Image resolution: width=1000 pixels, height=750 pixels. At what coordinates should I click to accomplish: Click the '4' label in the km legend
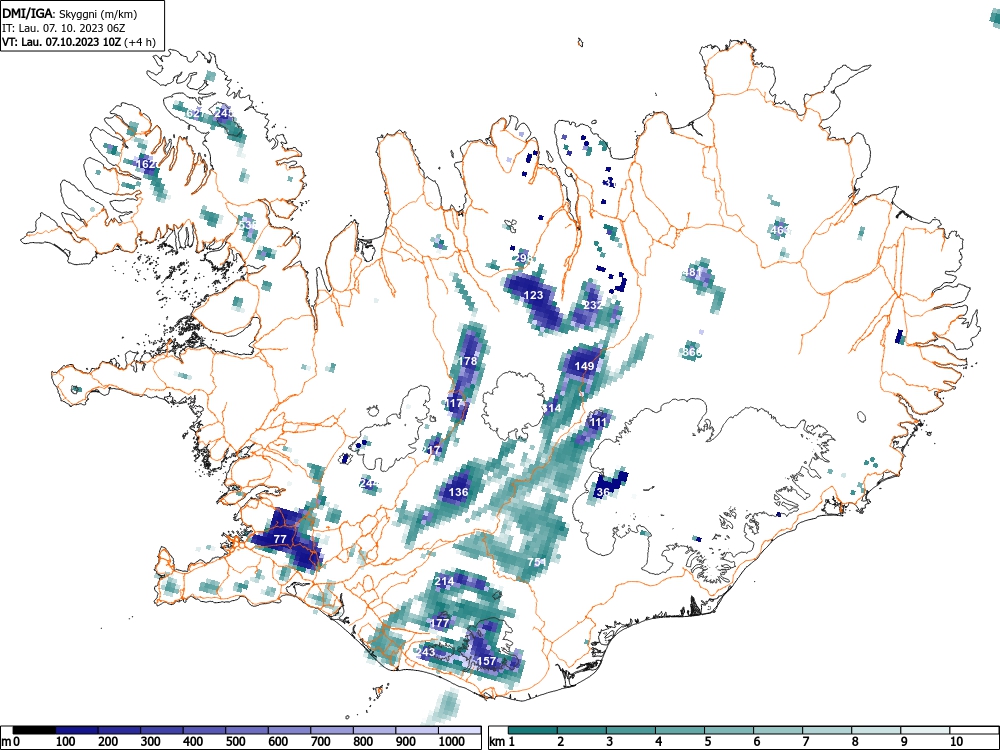pos(659,741)
